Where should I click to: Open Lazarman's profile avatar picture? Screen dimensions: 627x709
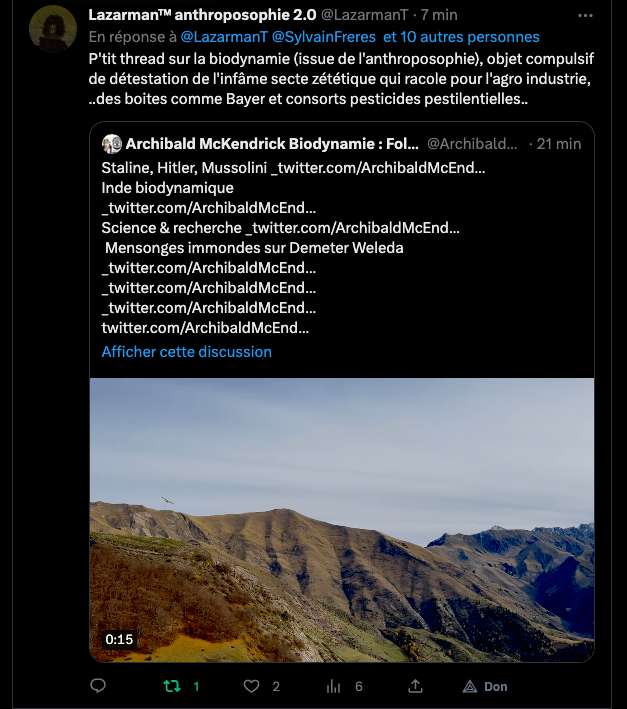(53, 29)
